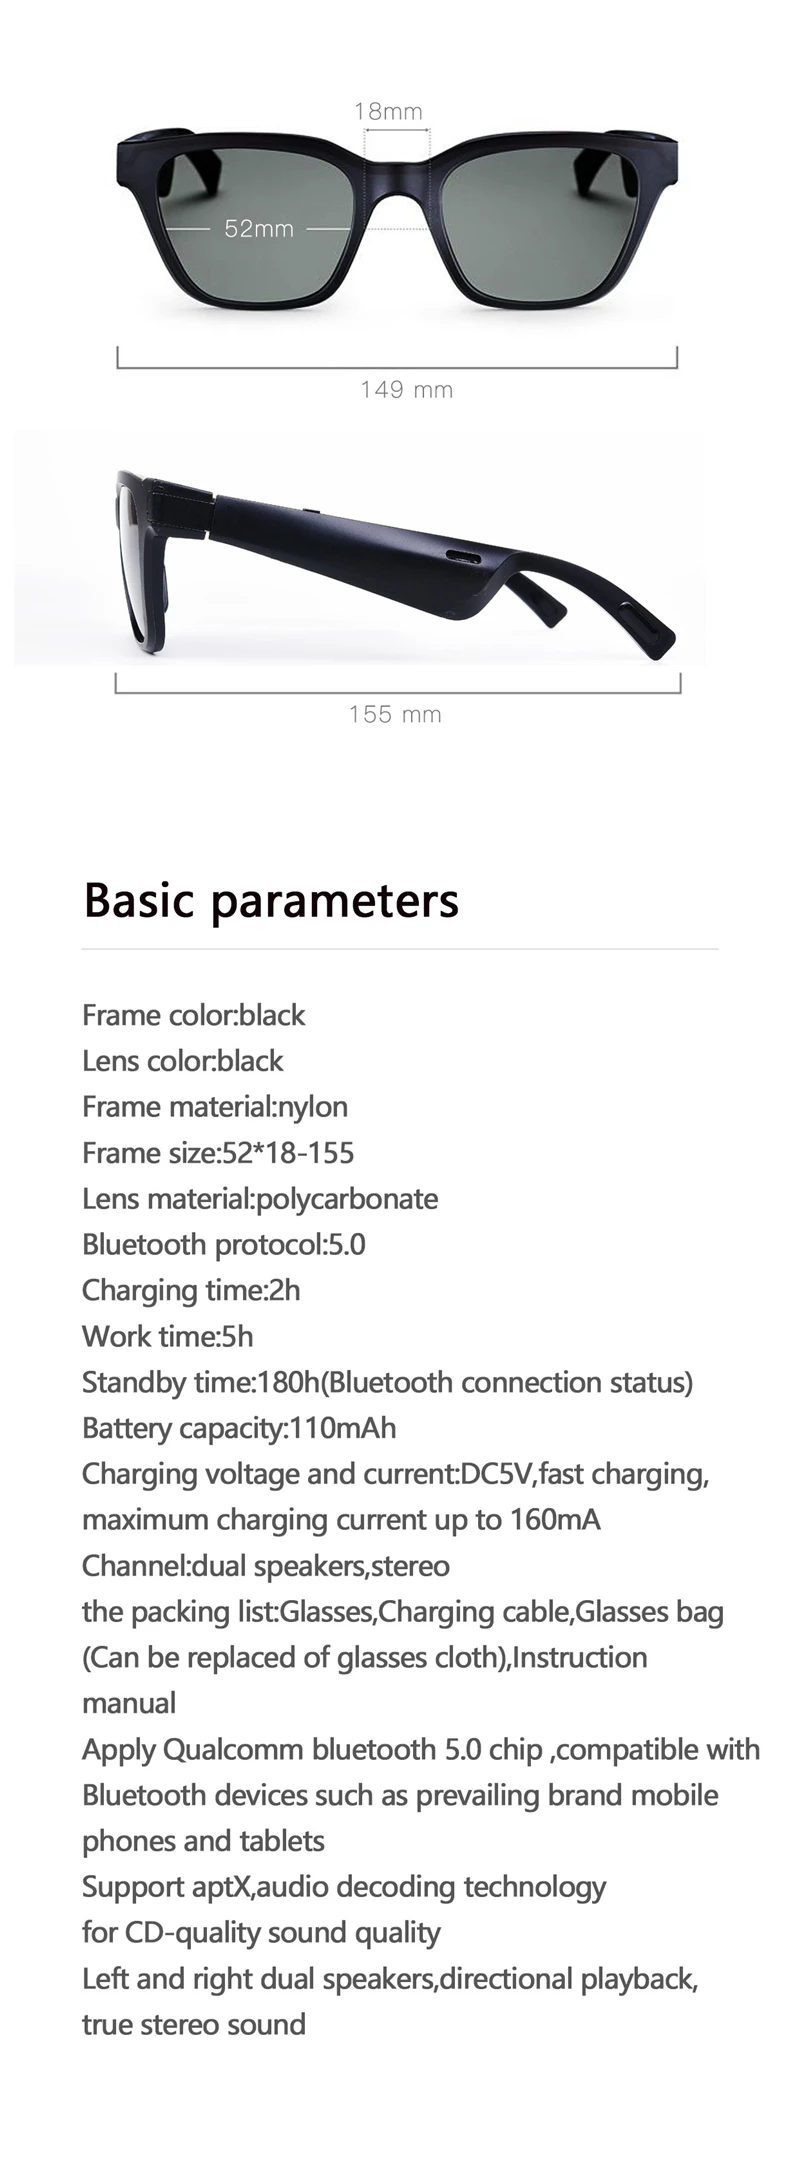Click the 18mm bridge width label
Viewport: 800px width, 2159px height.
[388, 111]
